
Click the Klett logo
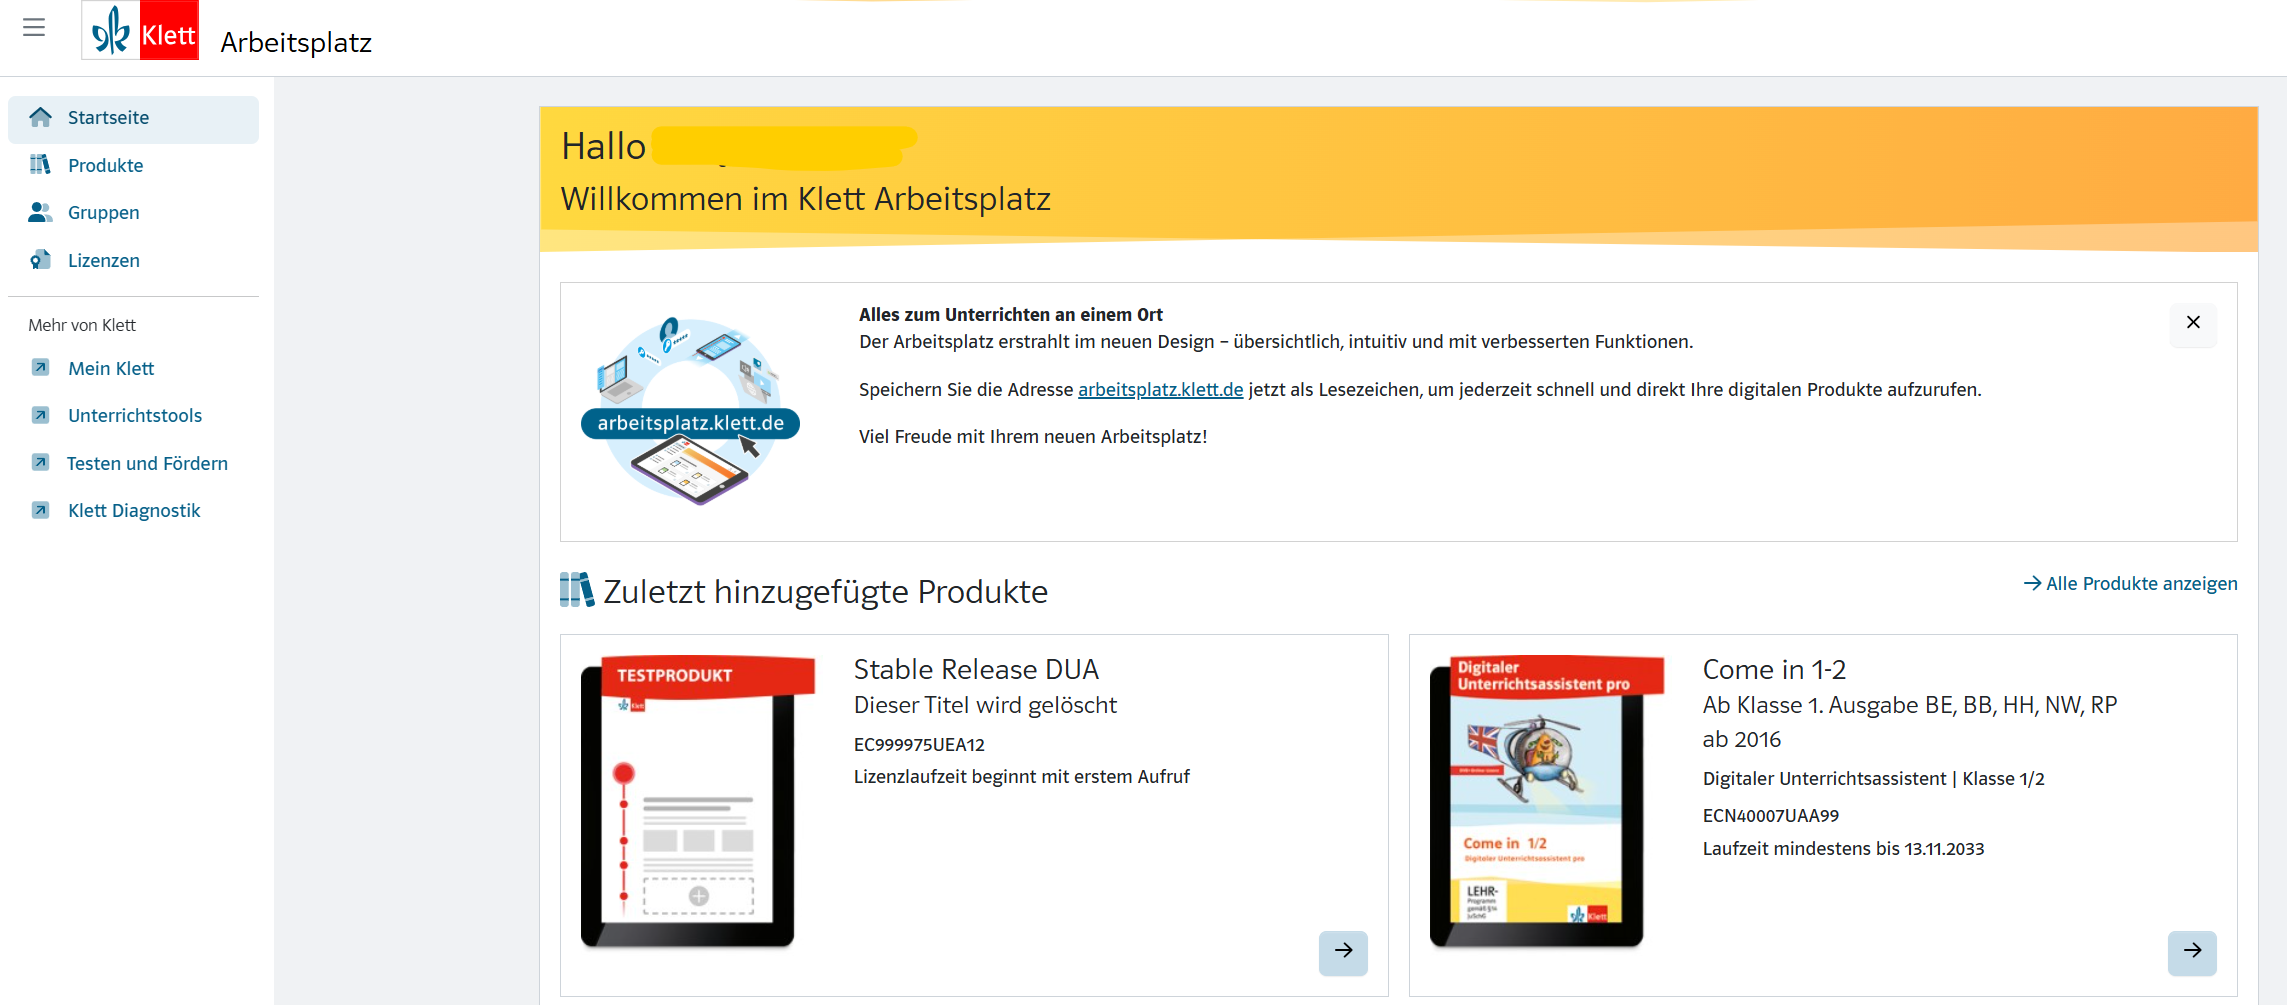[140, 31]
